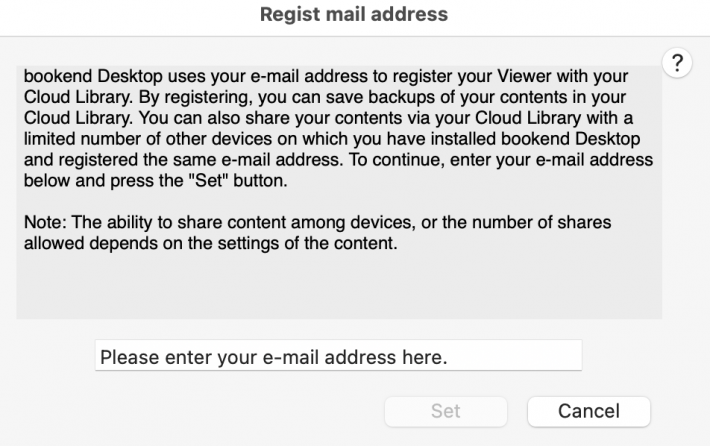710x446 pixels.
Task: Click the "Note:" paragraph first line
Action: point(317,222)
